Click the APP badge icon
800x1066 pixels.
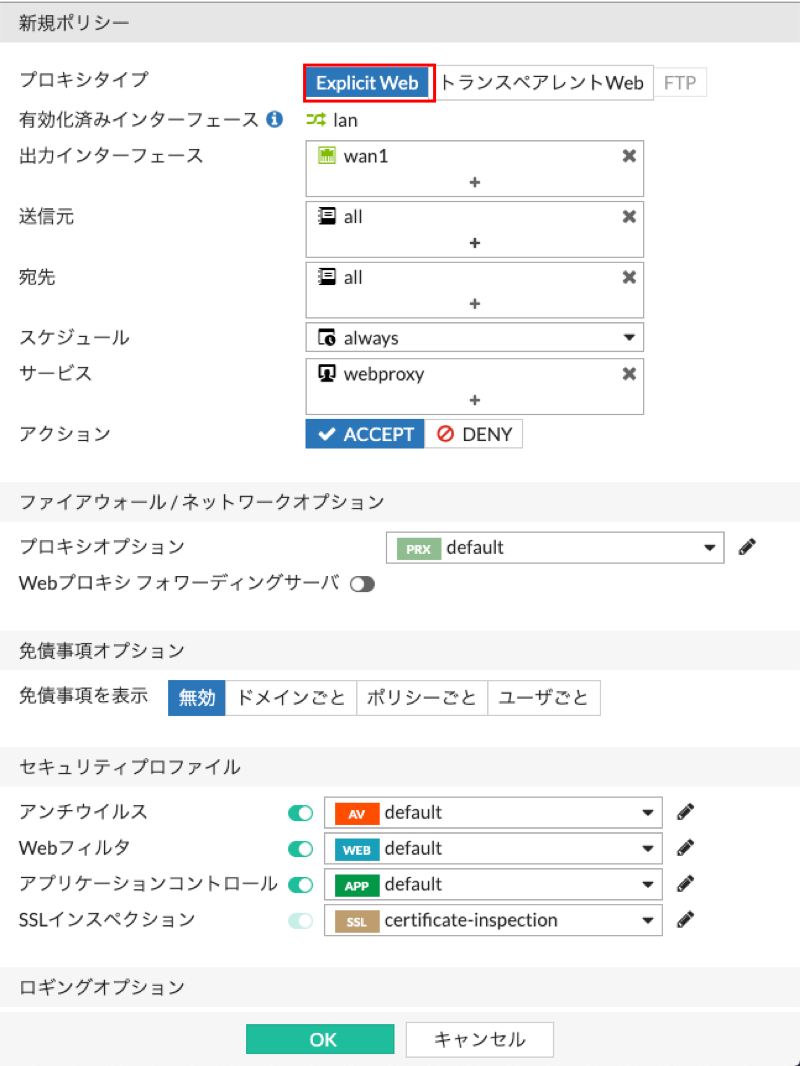357,885
